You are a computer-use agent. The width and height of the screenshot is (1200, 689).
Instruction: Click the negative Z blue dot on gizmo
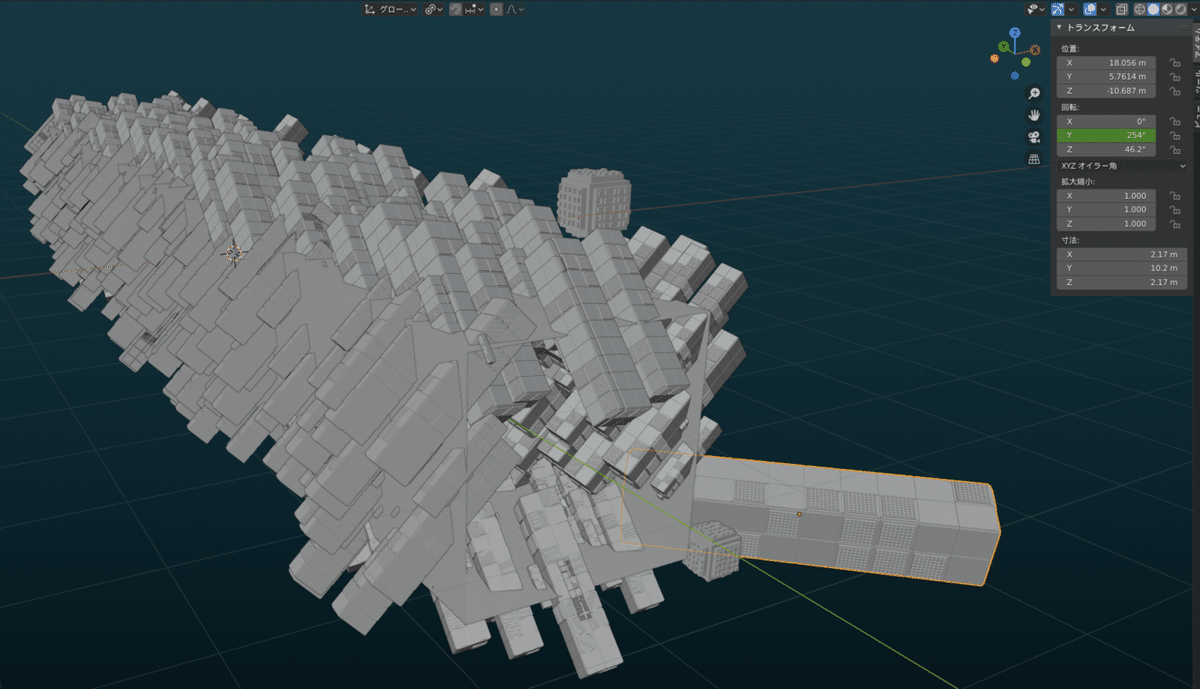click(1014, 75)
